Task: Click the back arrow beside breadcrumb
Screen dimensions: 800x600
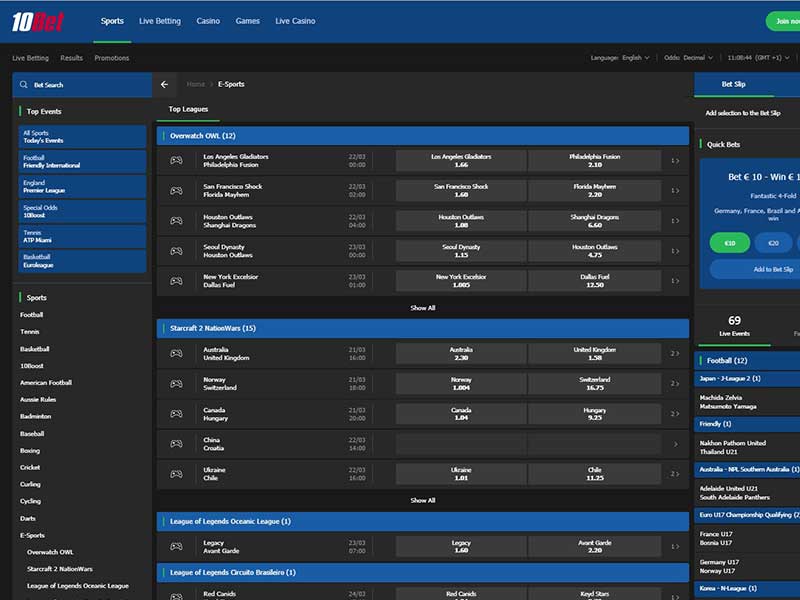Action: [164, 84]
